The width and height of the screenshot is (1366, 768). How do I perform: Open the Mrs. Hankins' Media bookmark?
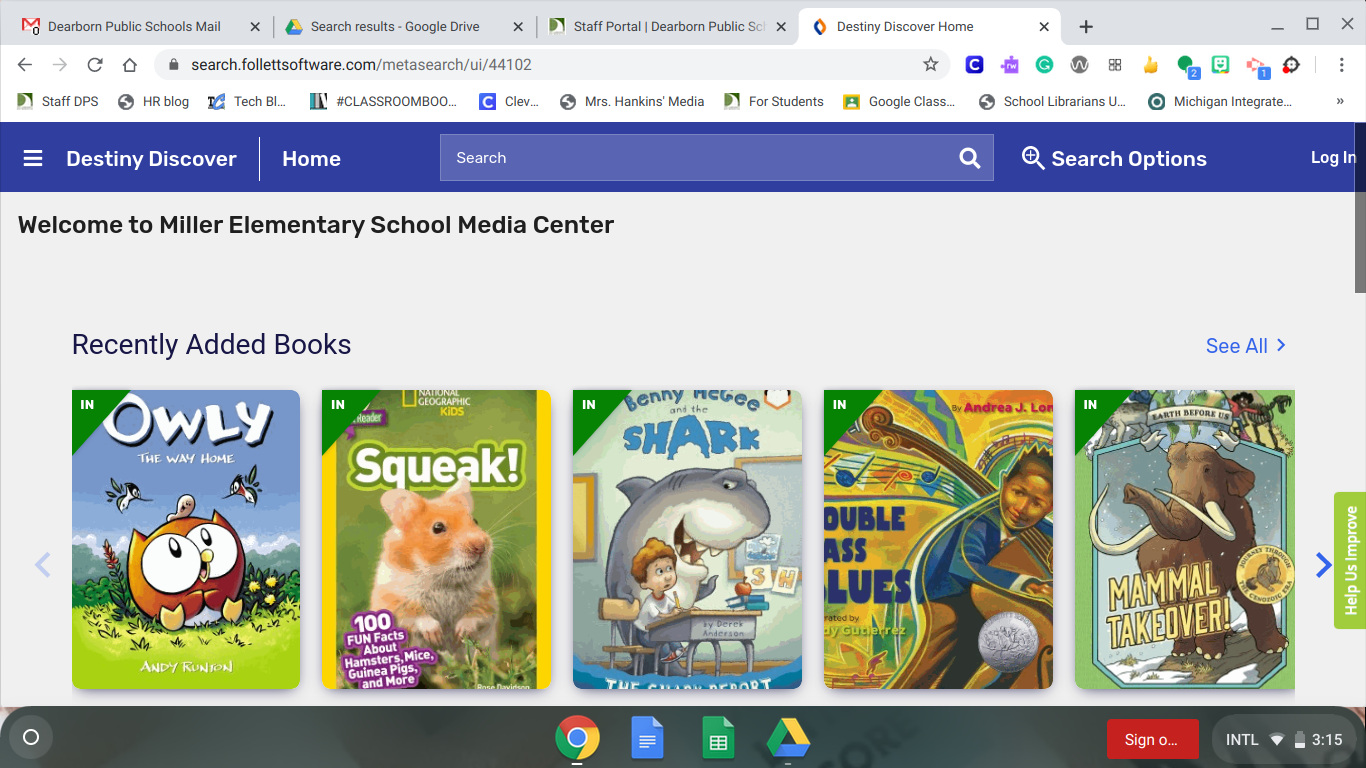(x=632, y=101)
